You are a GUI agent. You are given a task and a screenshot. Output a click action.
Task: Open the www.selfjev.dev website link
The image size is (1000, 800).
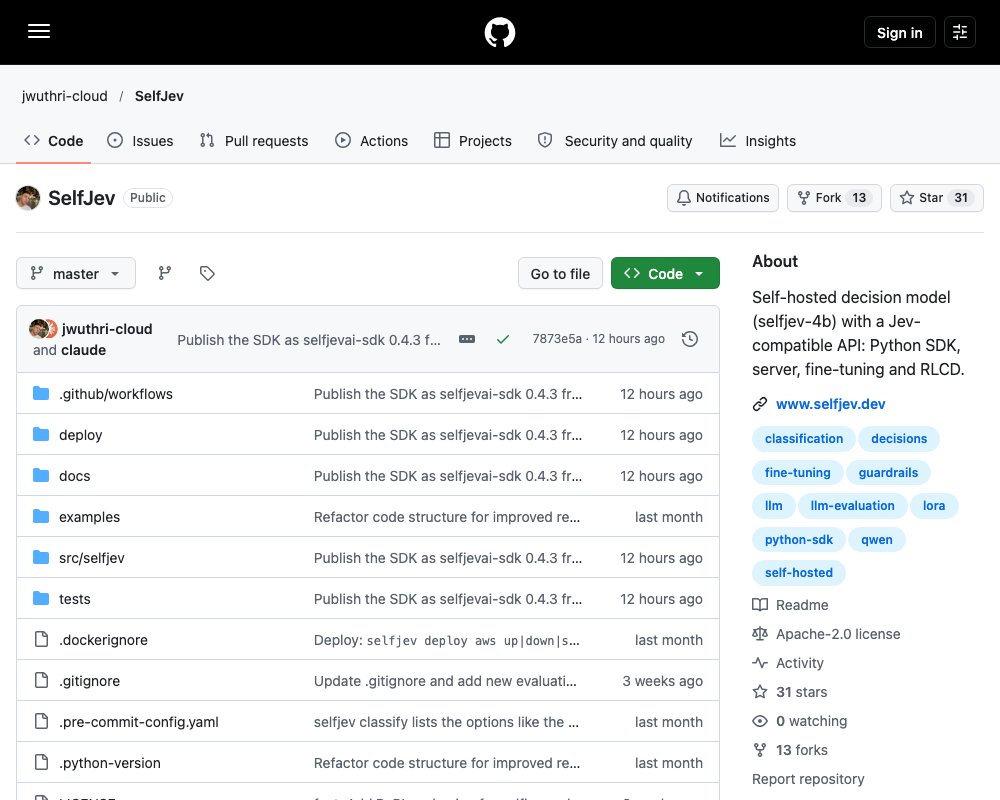coord(830,404)
